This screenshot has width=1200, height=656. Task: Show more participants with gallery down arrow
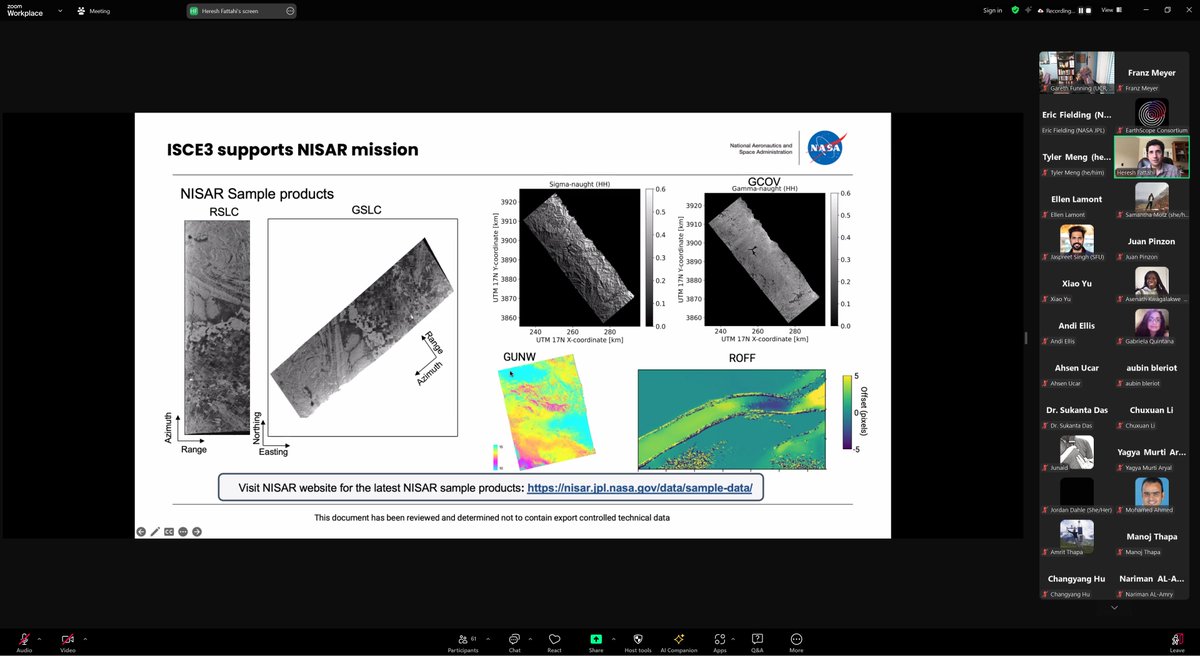pyautogui.click(x=1114, y=606)
